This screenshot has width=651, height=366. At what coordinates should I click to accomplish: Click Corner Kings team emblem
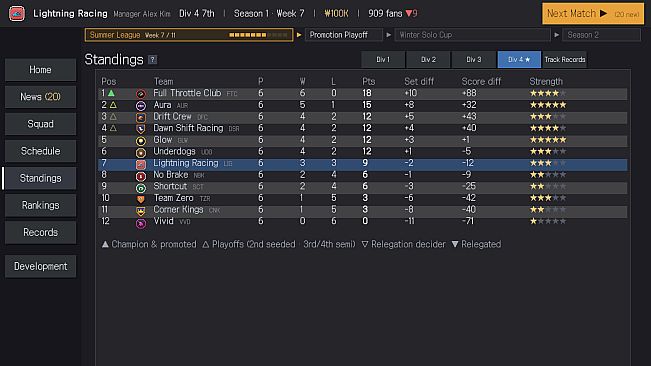(x=141, y=211)
